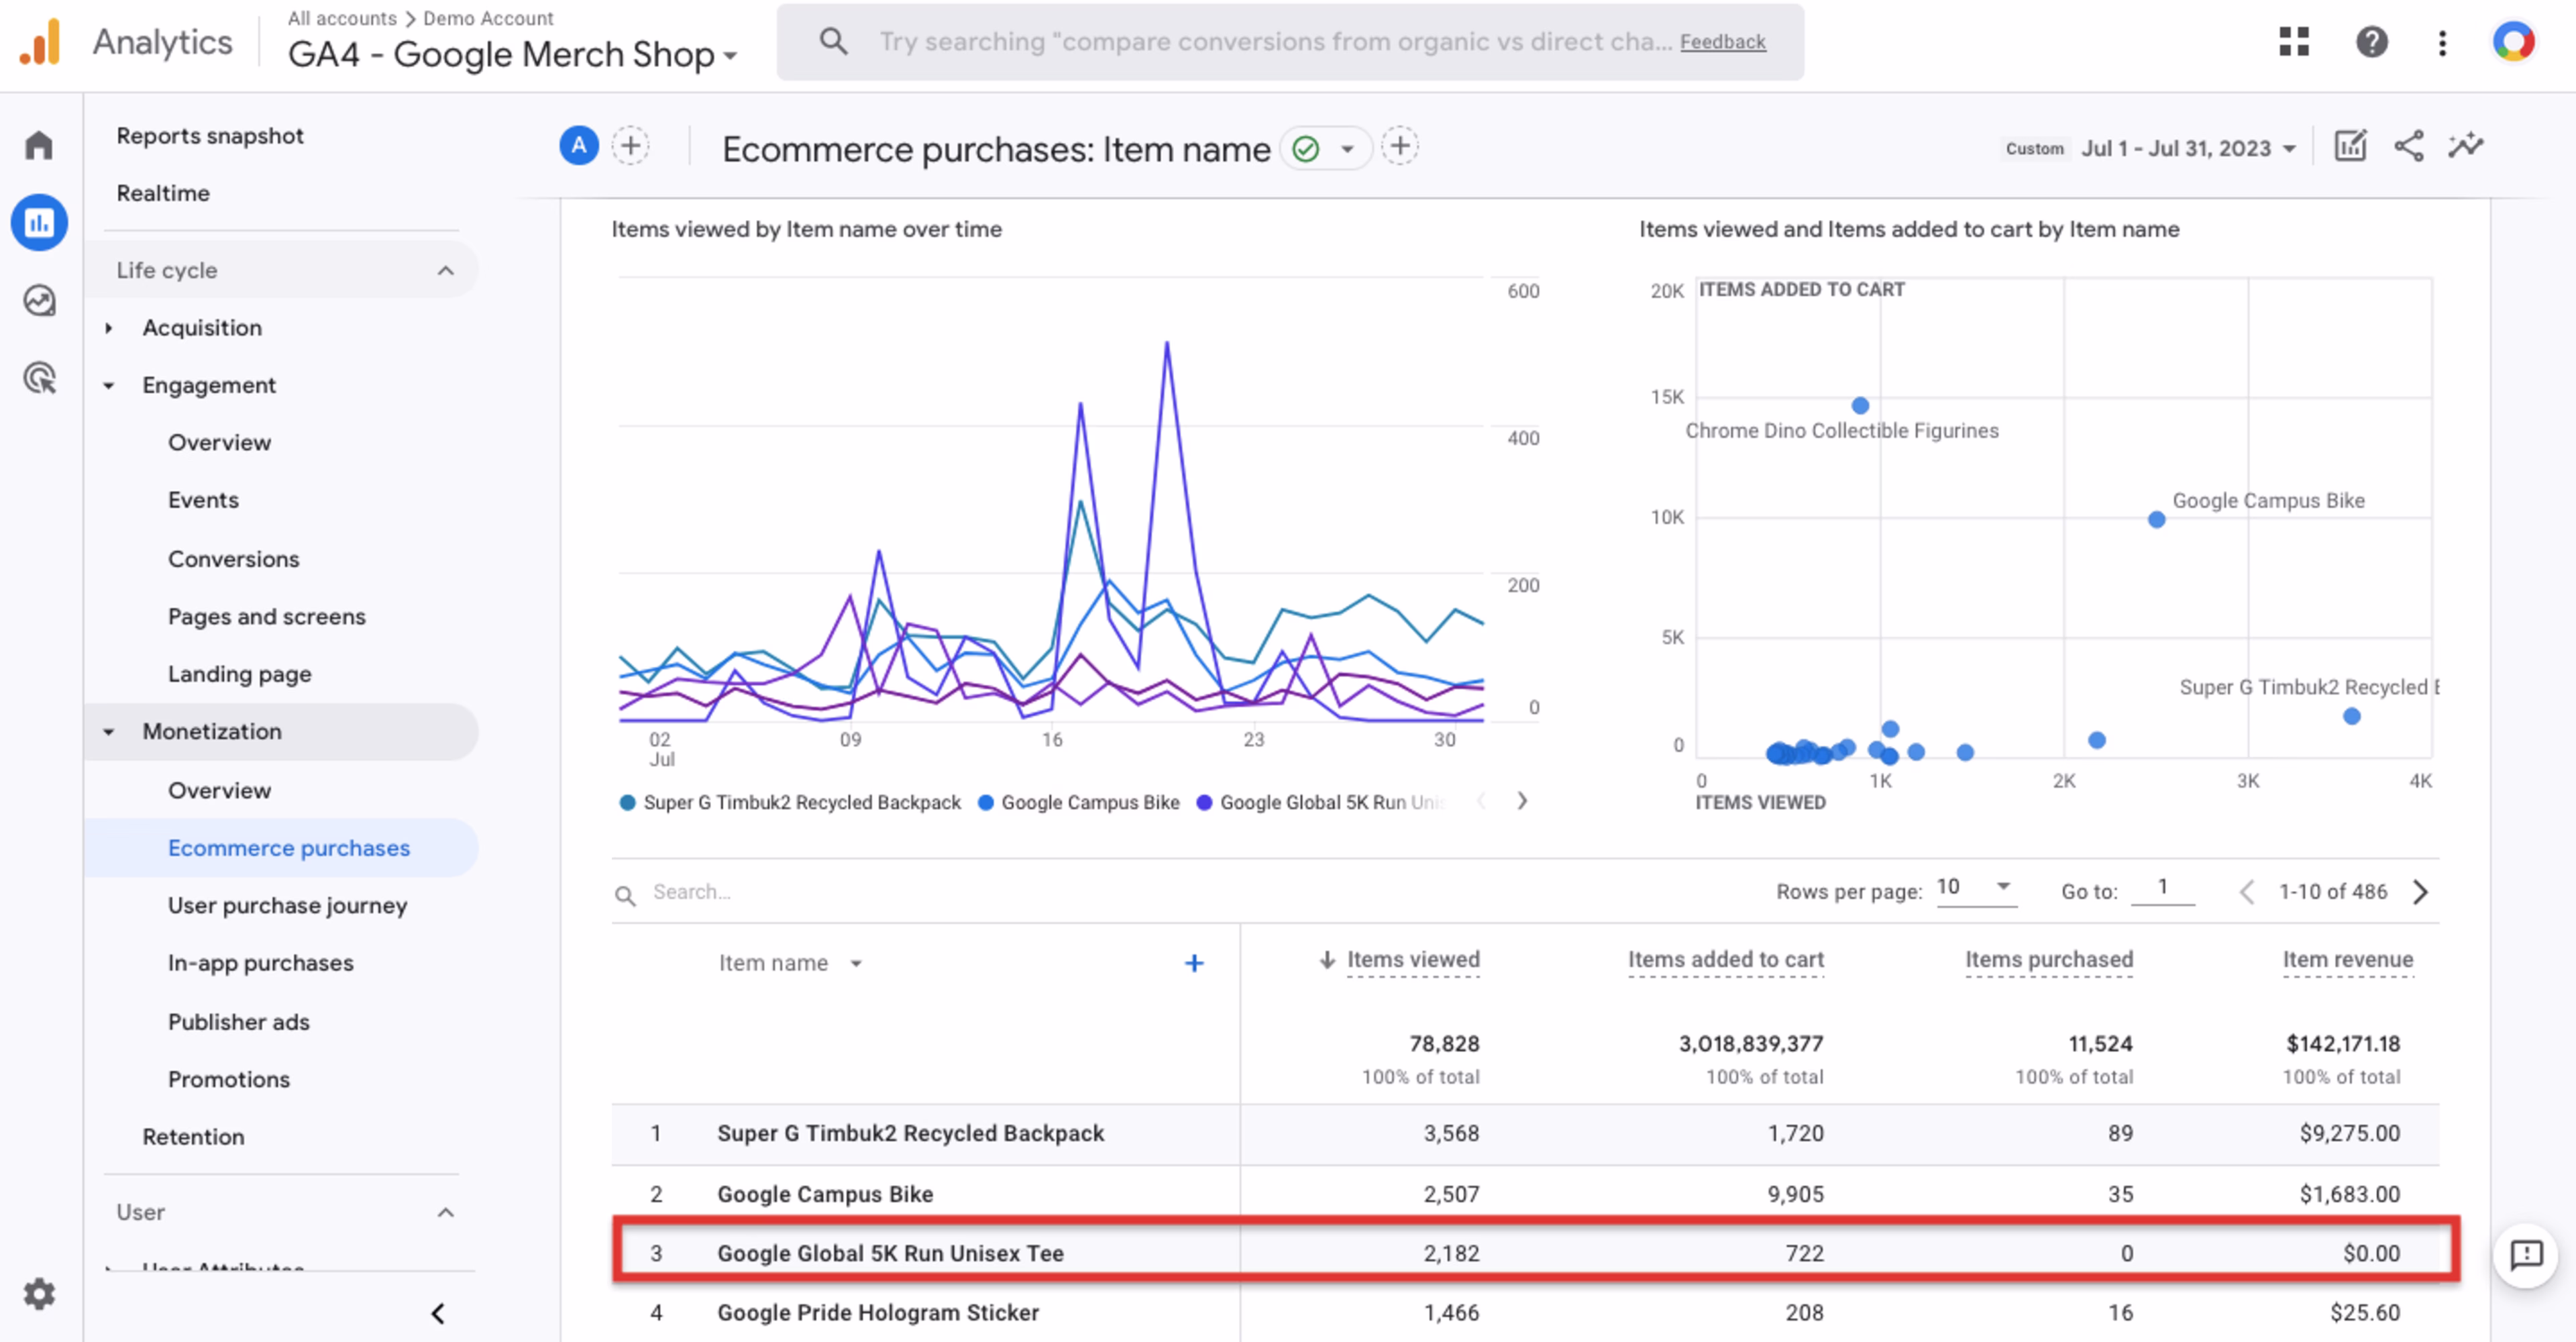The image size is (2576, 1342).
Task: Select the Home icon in the navigation rail
Action: (38, 144)
